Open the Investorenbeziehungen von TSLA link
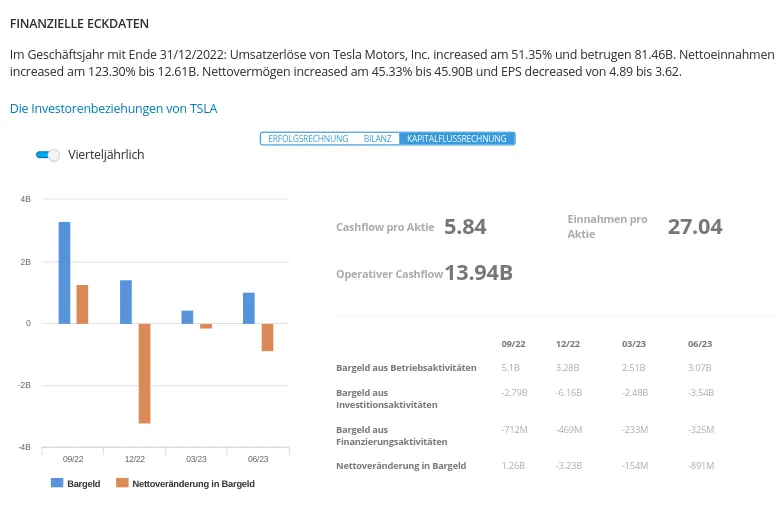This screenshot has width=782, height=514. point(113,108)
